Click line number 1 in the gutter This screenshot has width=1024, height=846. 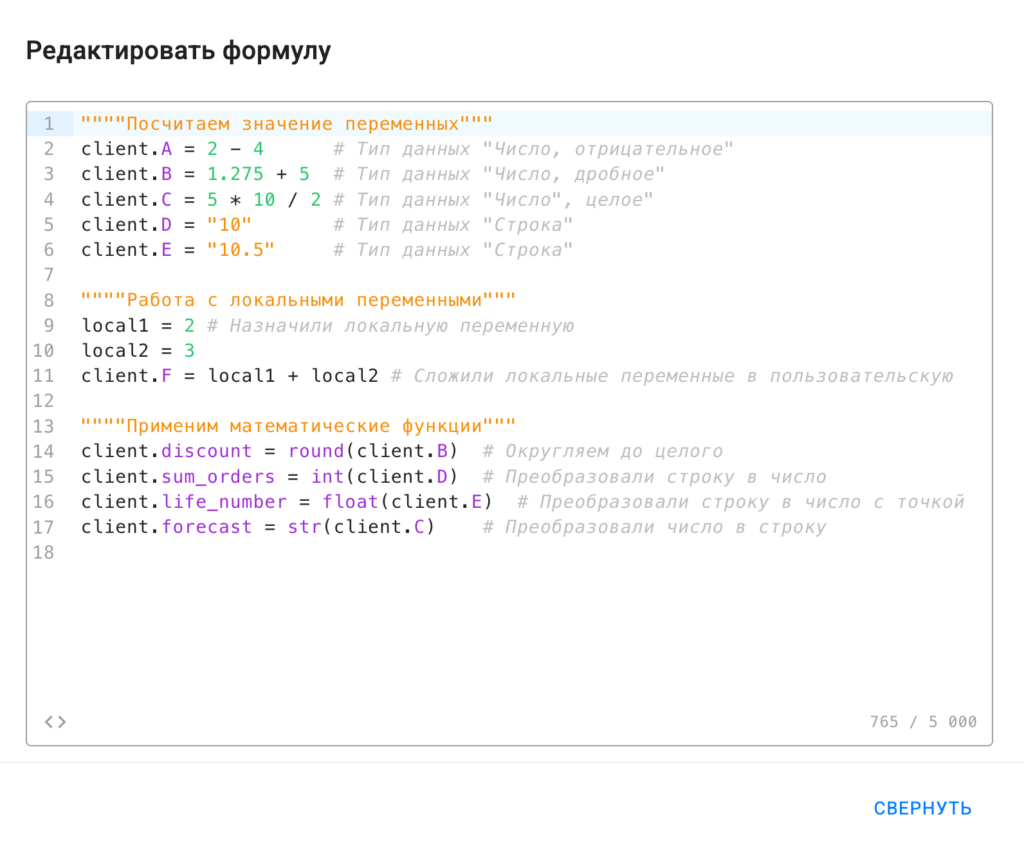(48, 124)
